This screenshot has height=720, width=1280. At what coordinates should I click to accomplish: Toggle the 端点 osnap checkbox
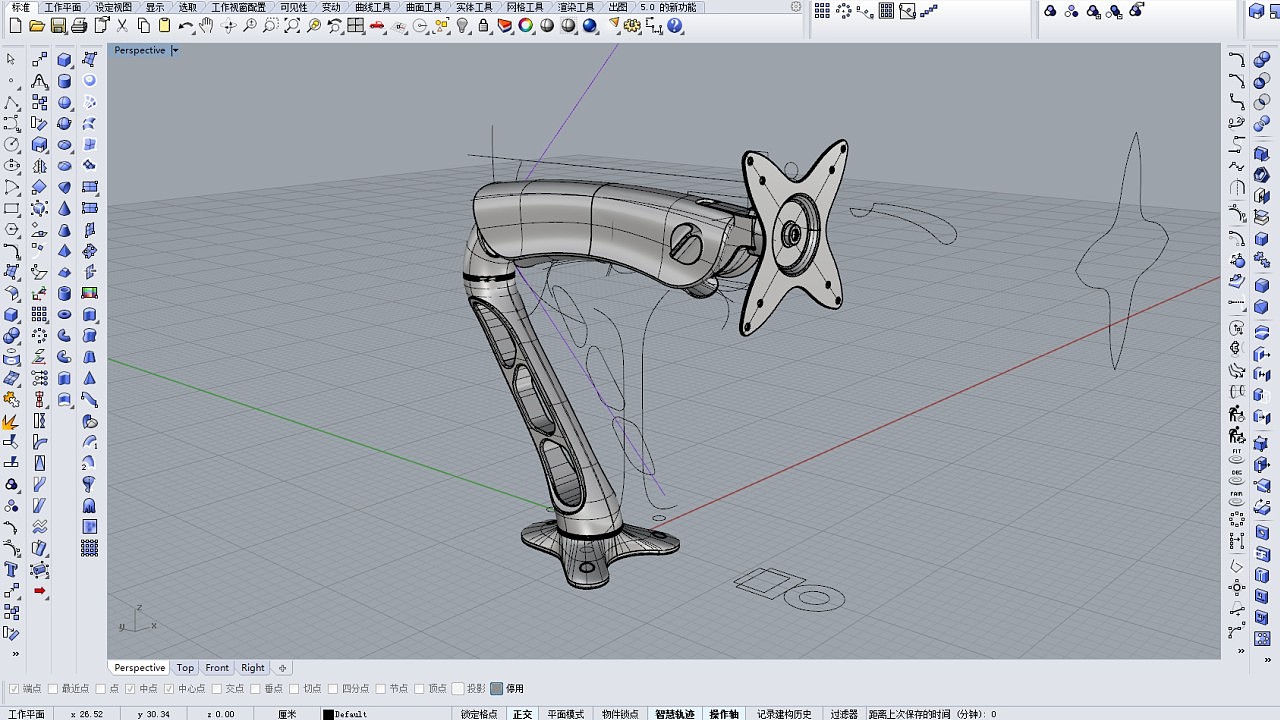point(14,689)
